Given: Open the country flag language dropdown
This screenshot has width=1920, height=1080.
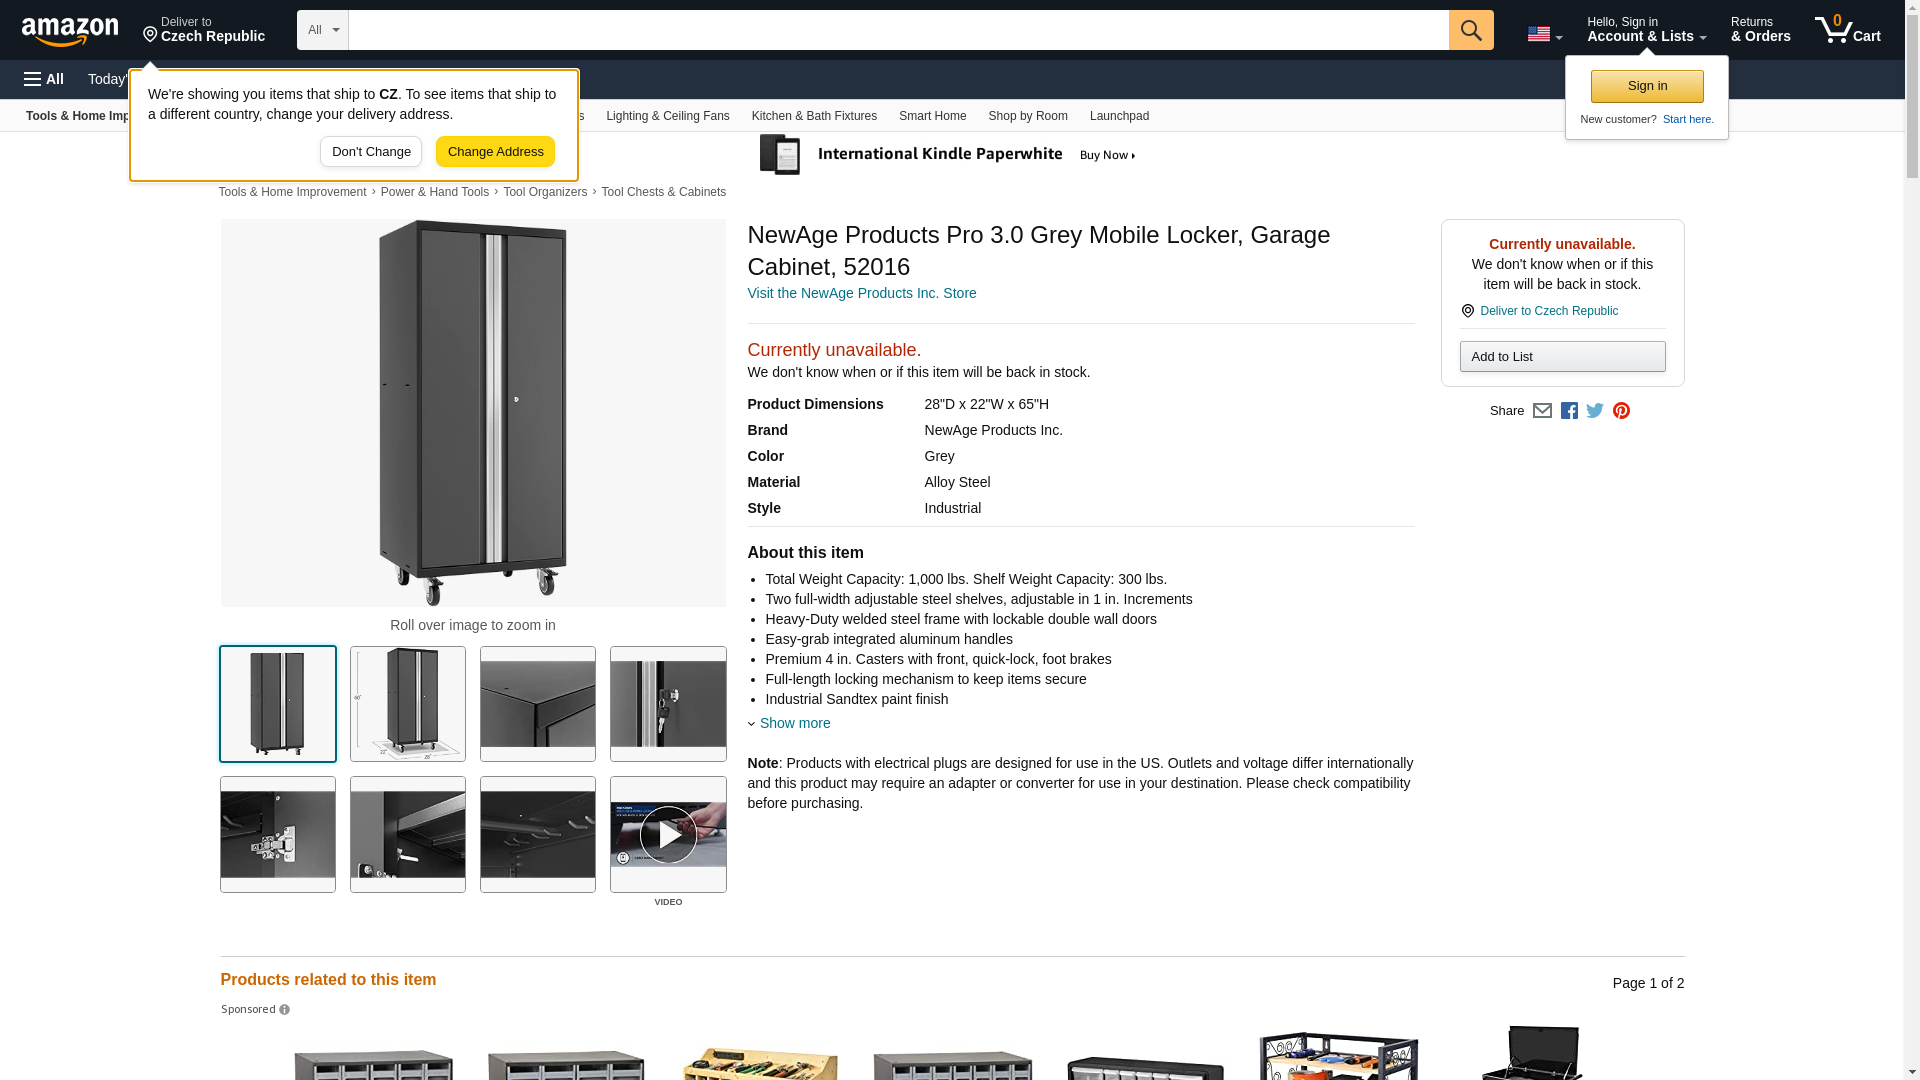Looking at the screenshot, I should click(x=1544, y=34).
